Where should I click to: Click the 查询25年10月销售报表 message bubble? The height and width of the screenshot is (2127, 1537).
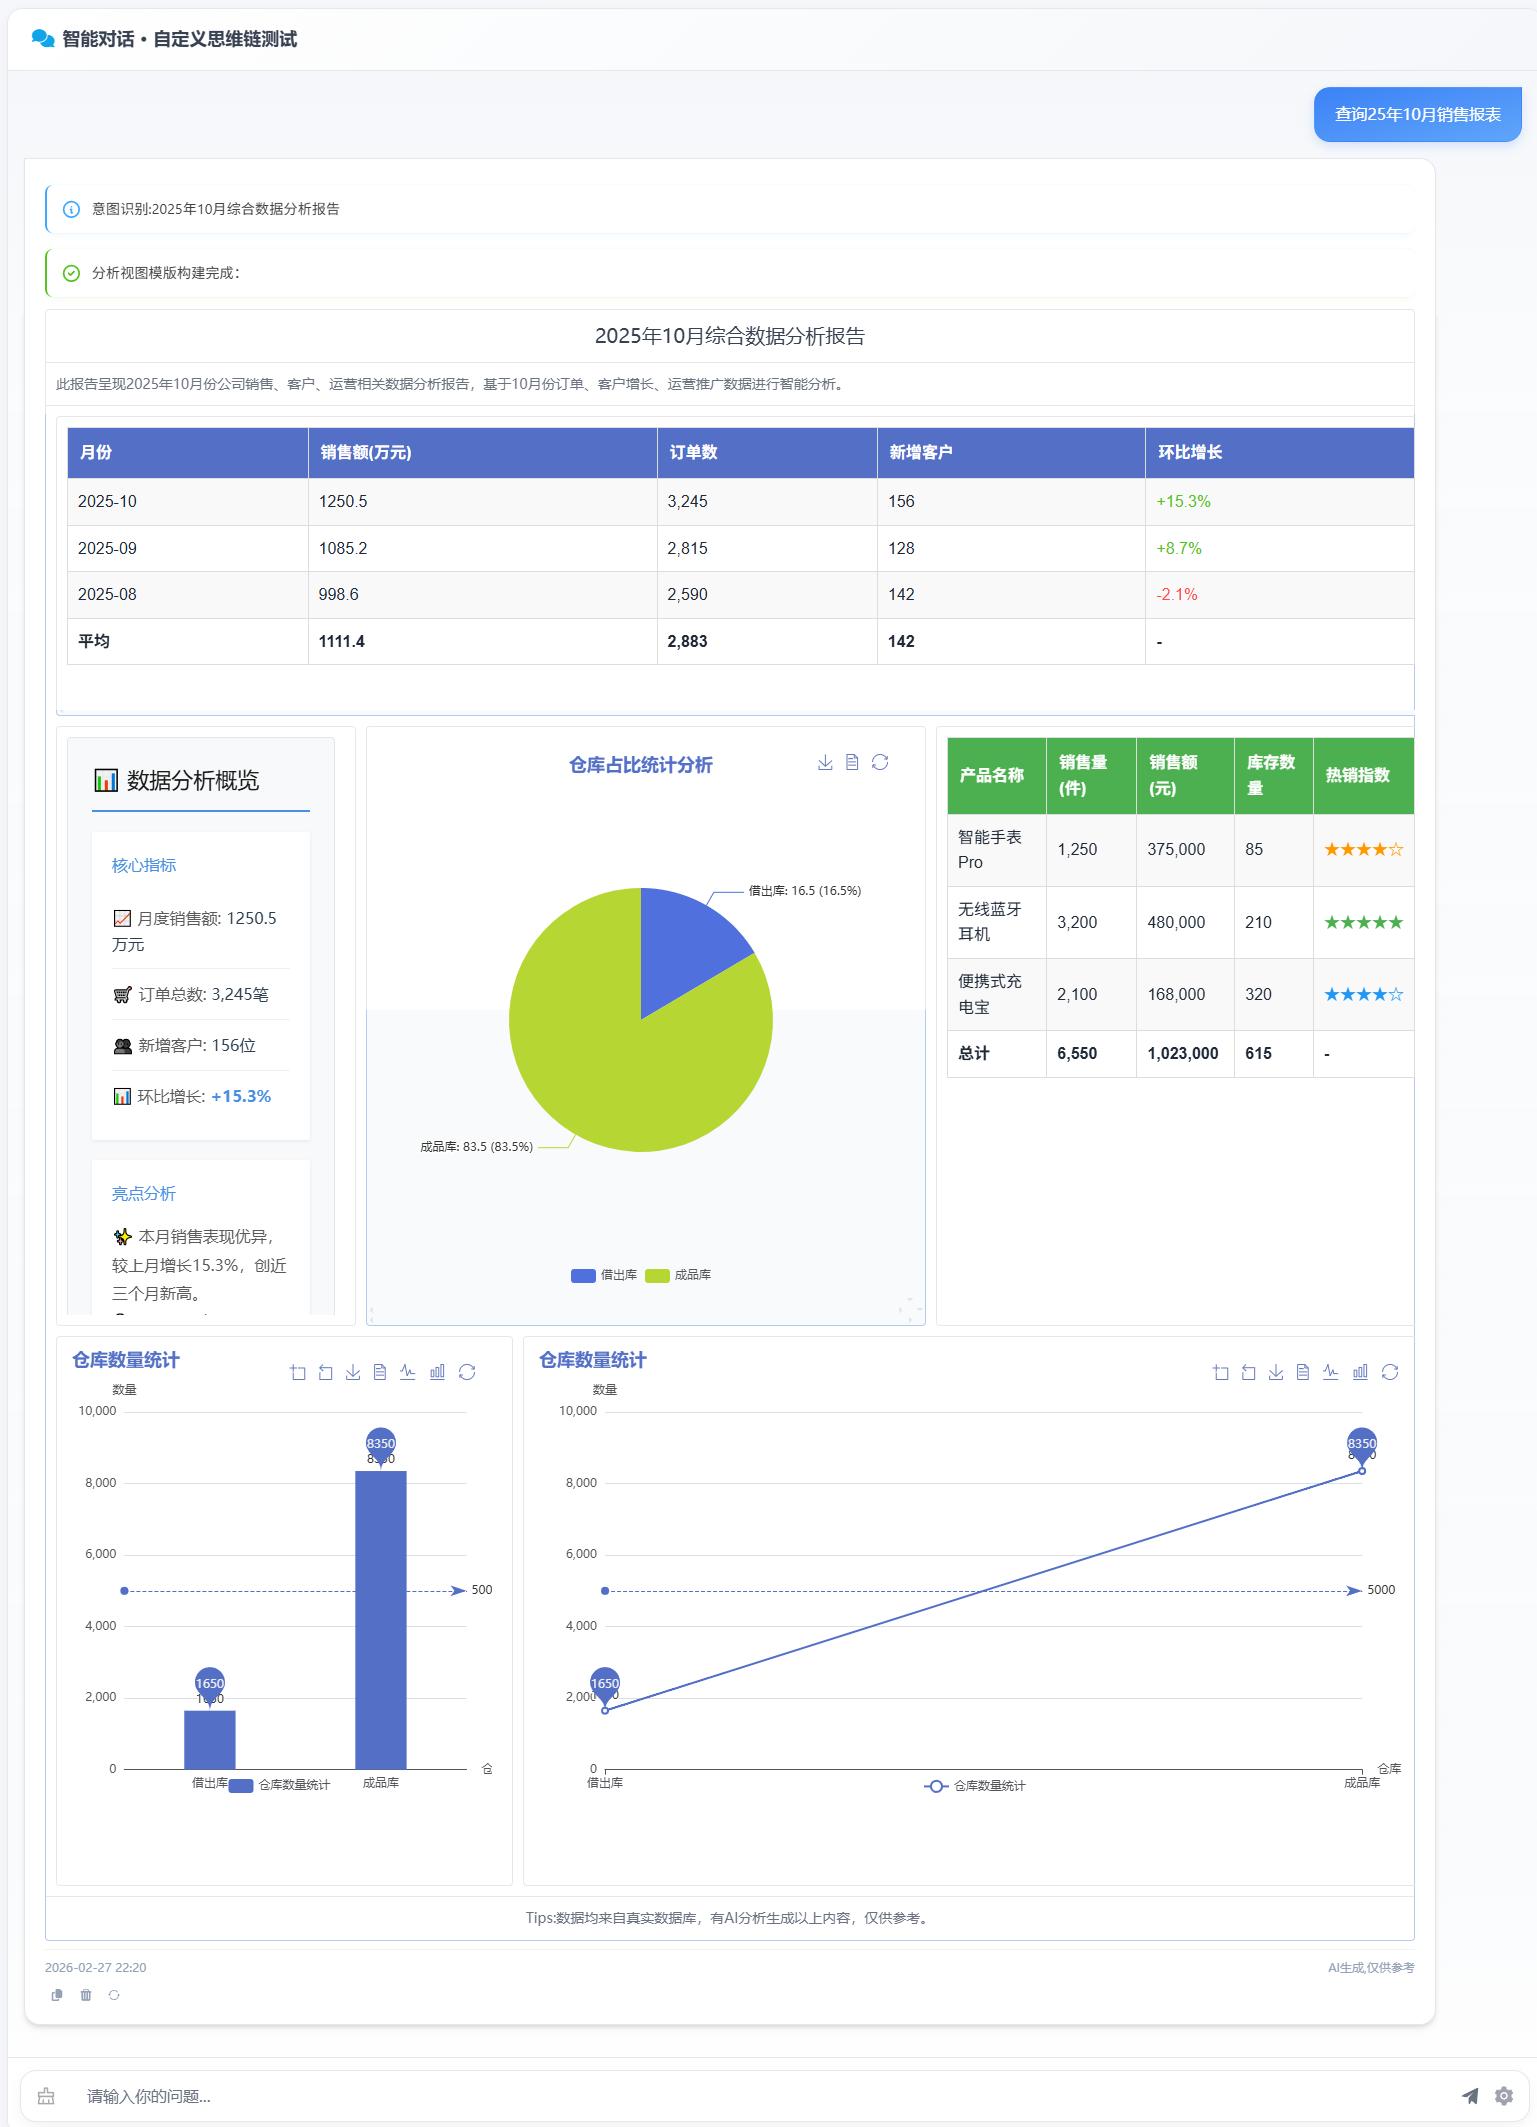click(1417, 114)
